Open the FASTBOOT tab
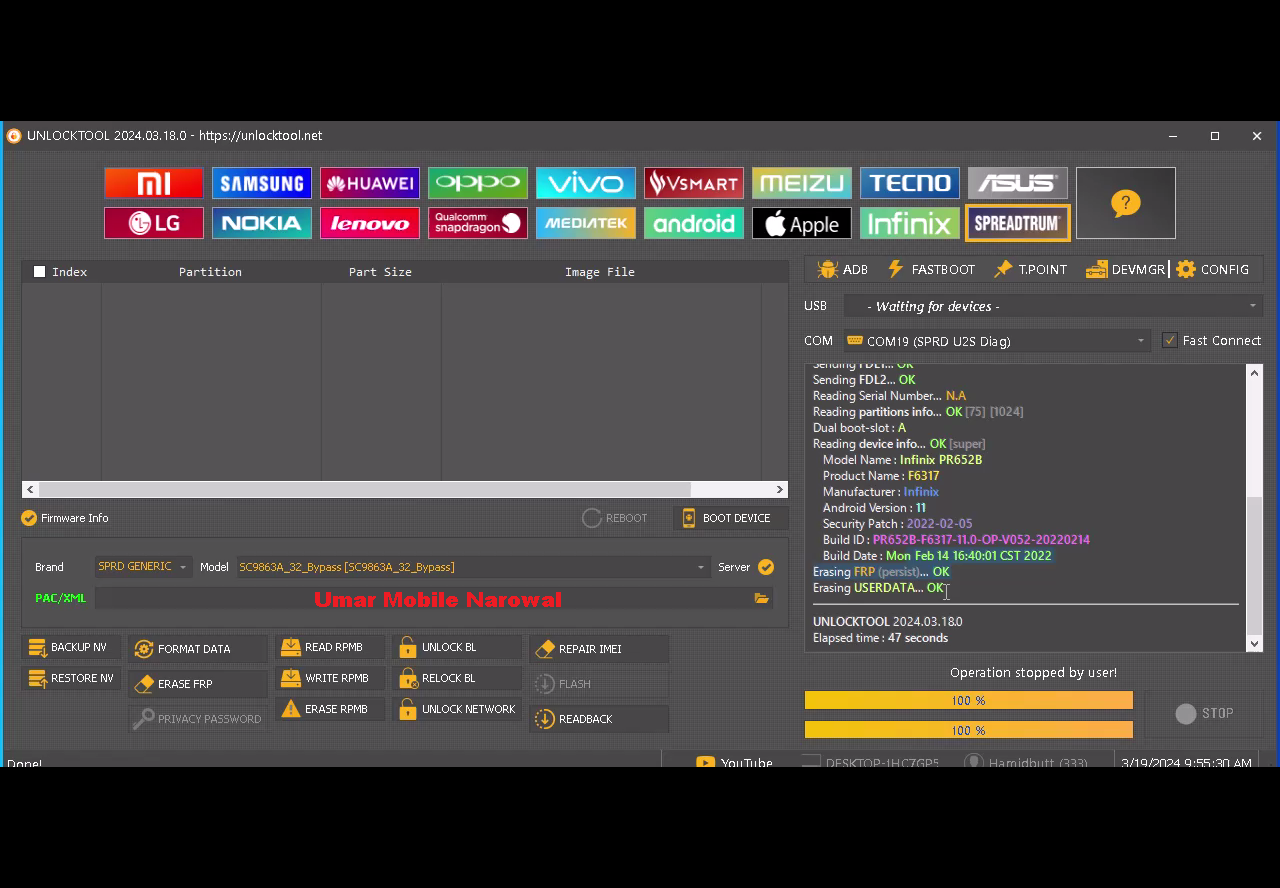 (931, 269)
